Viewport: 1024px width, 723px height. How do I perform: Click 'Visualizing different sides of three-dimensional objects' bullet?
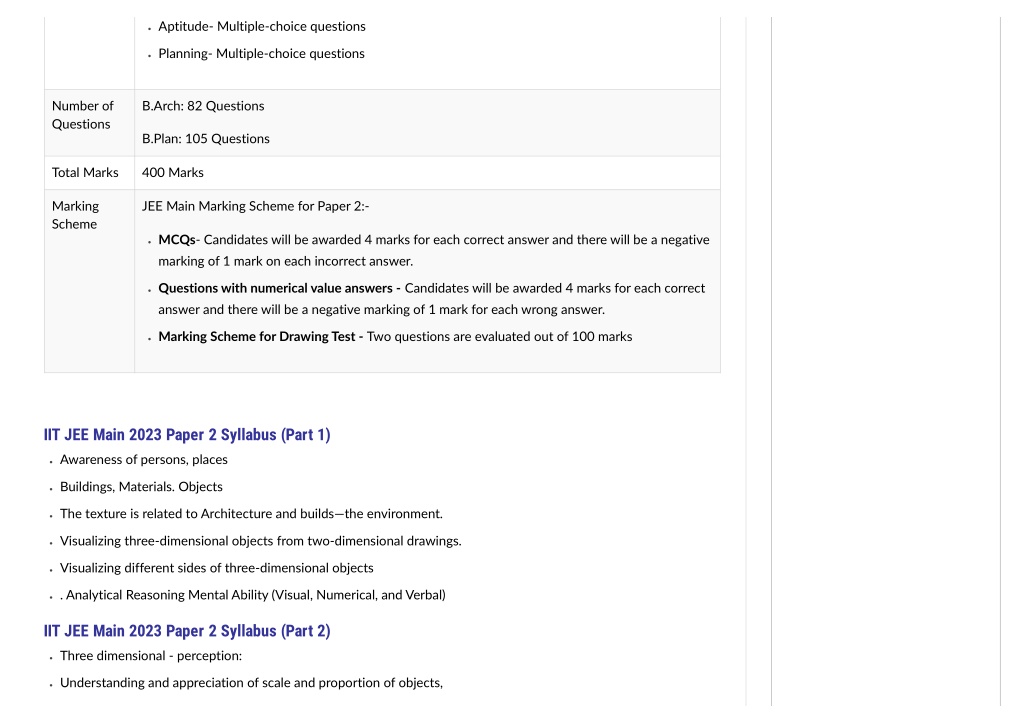pos(217,568)
